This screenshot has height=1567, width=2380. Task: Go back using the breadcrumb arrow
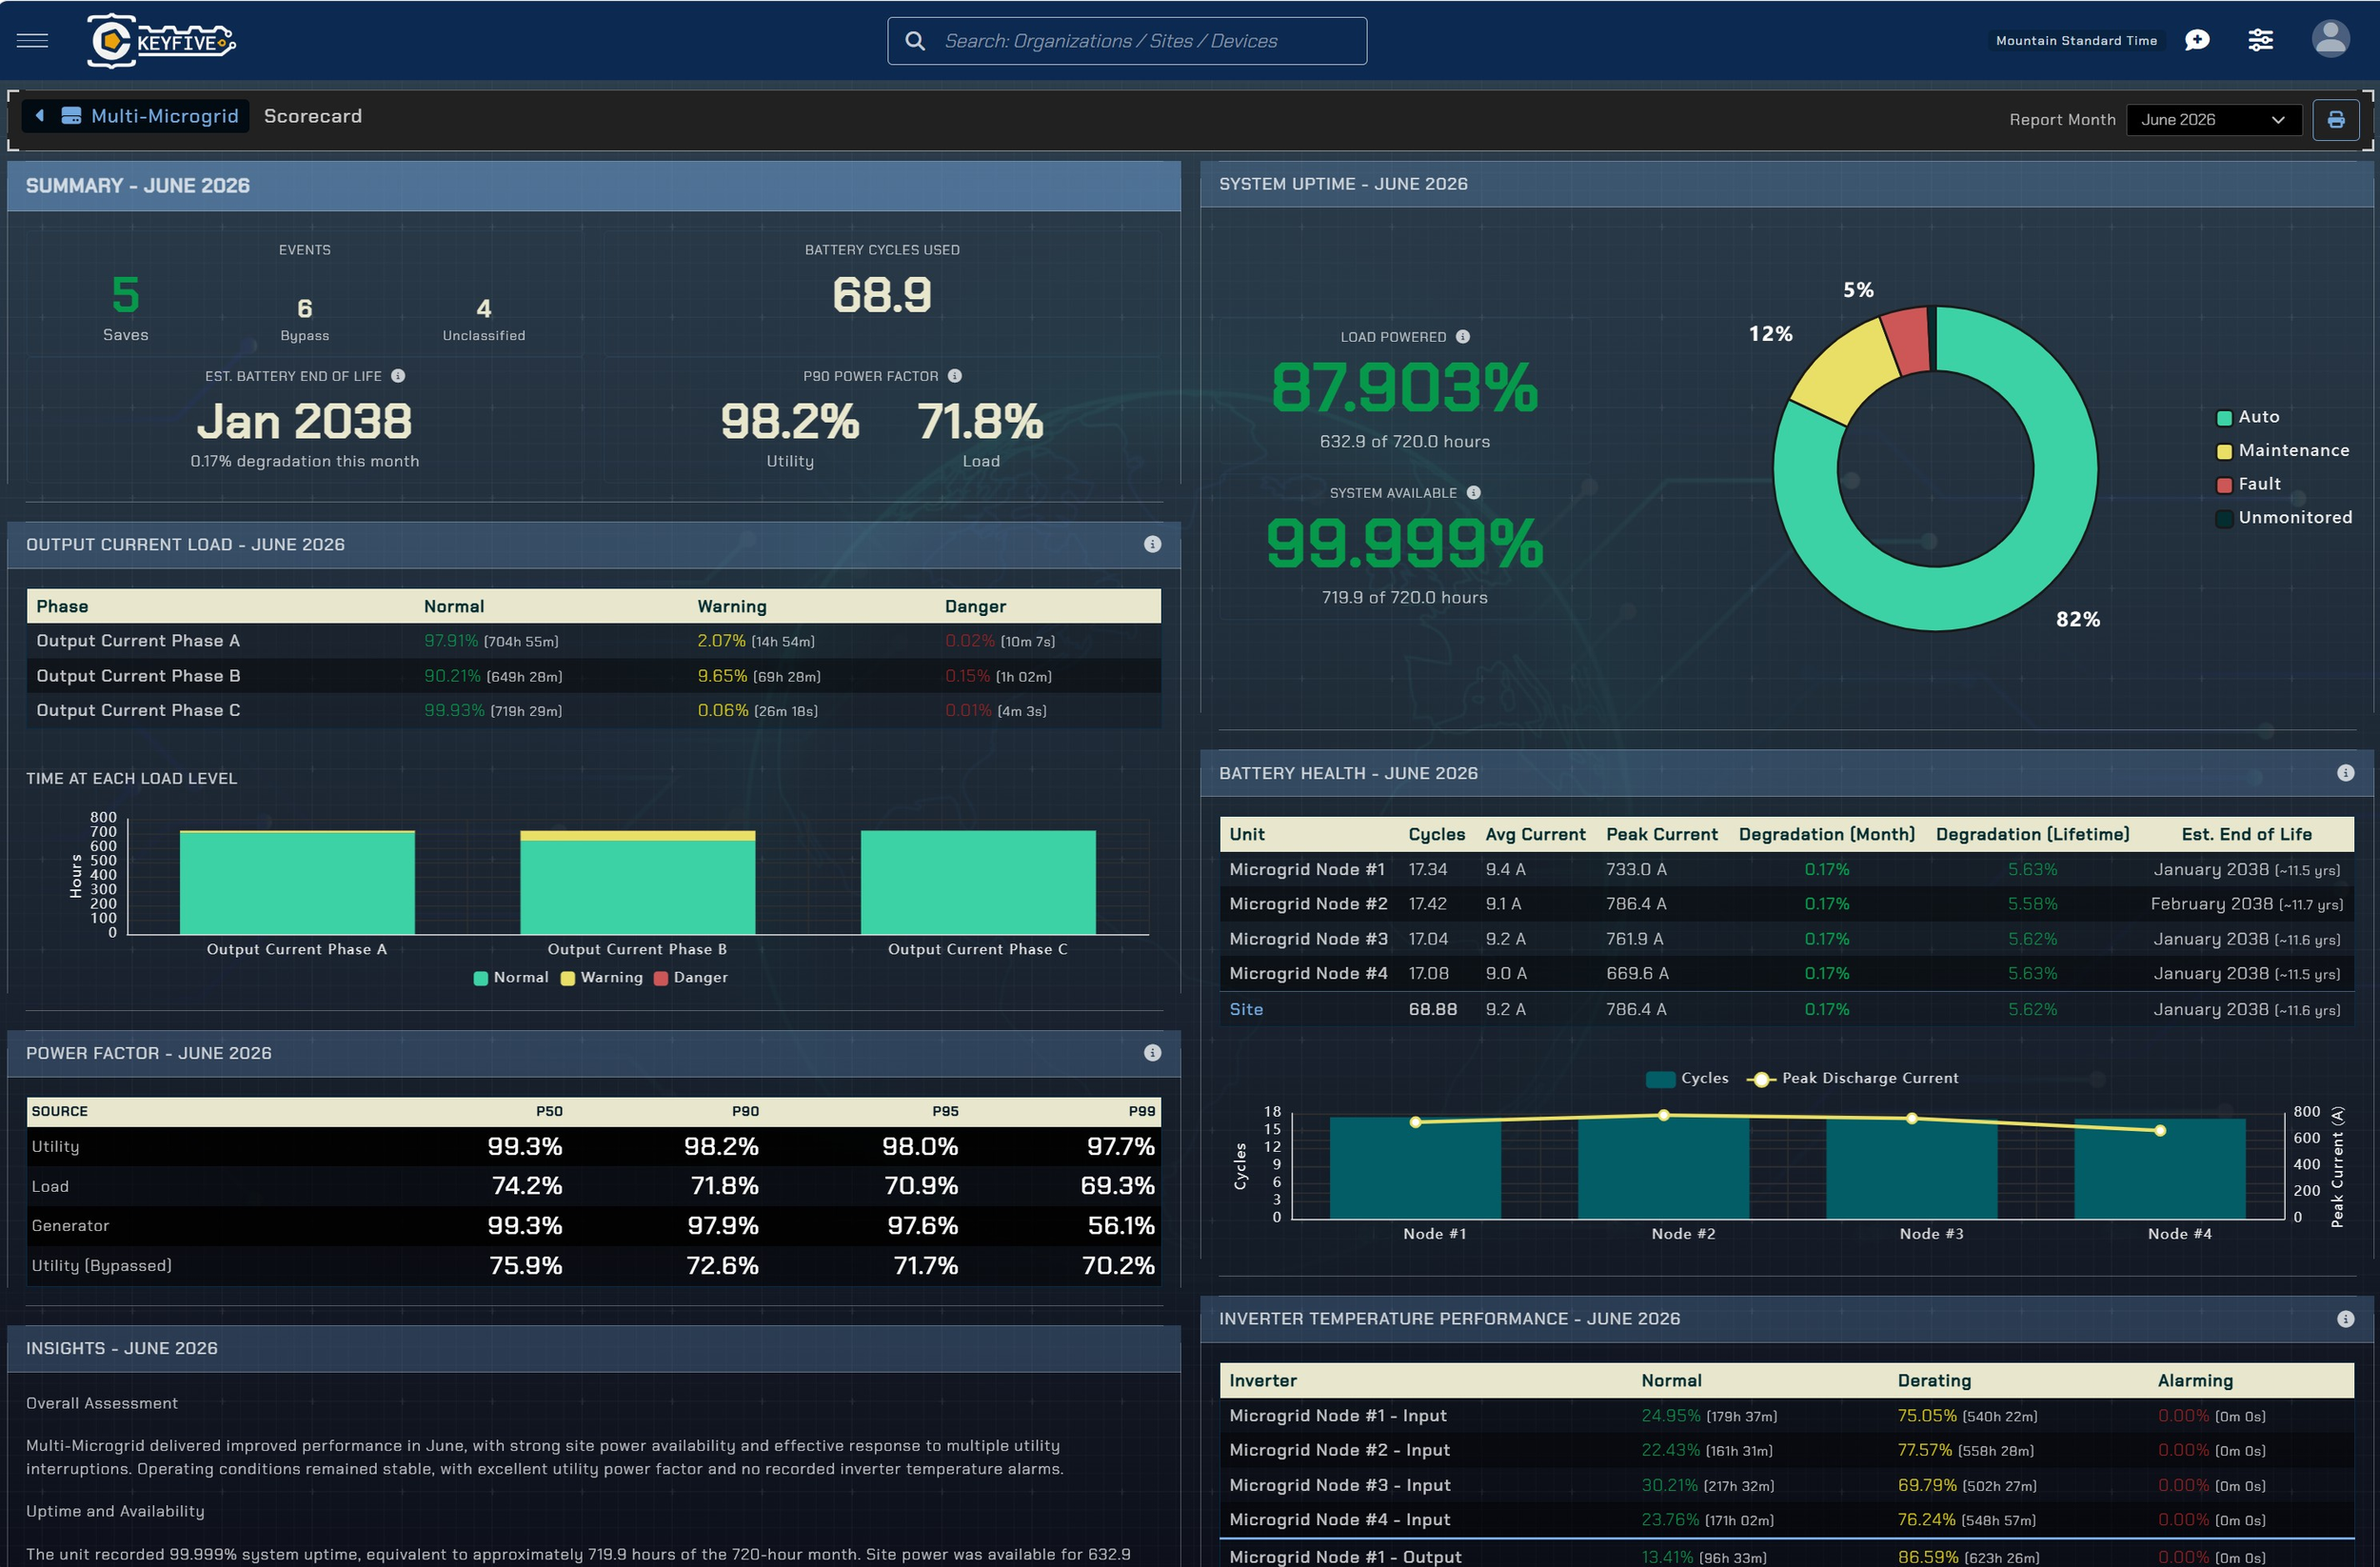tap(39, 116)
